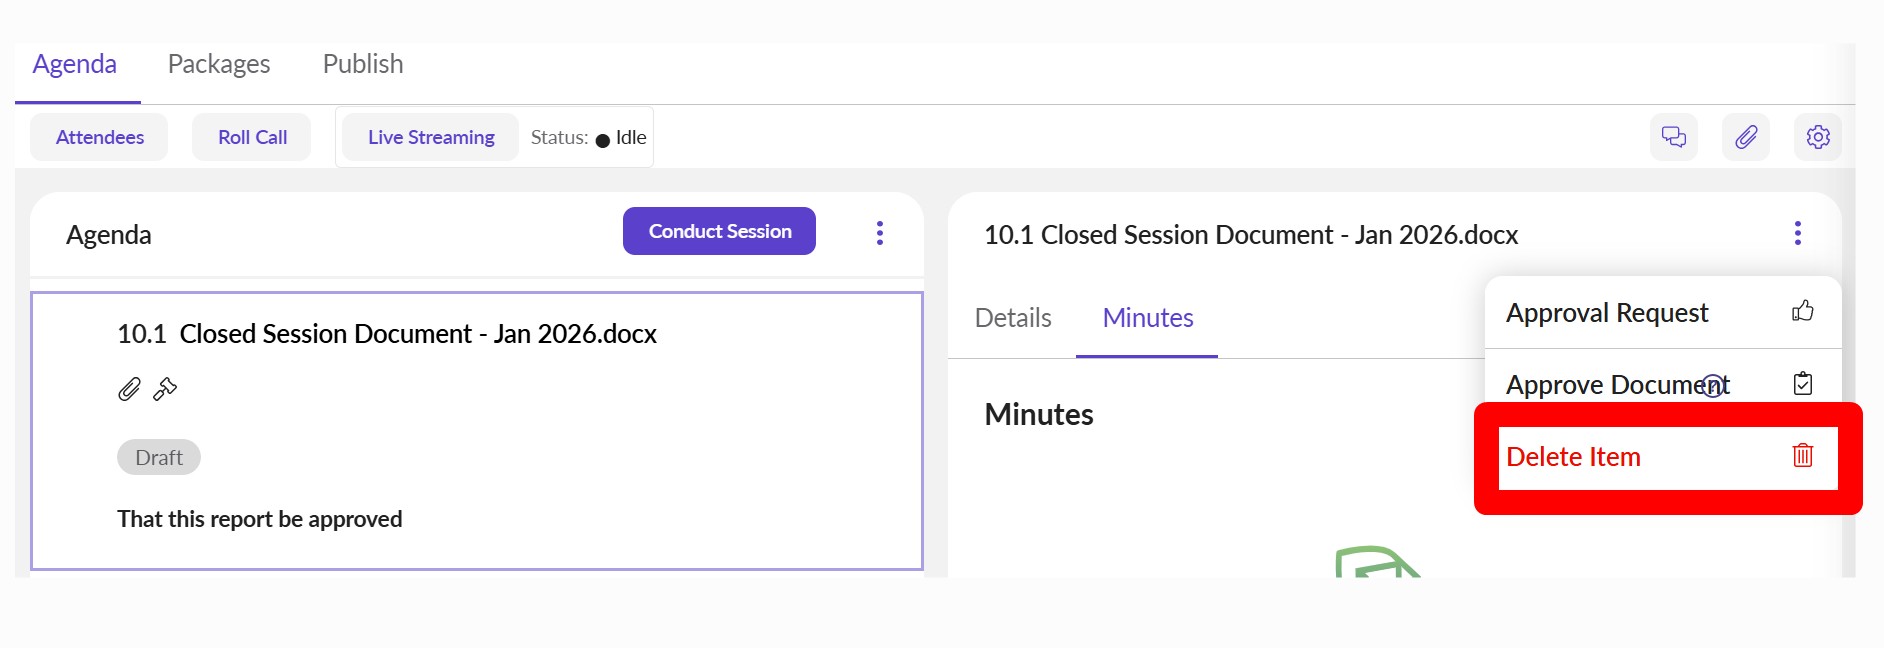Open the Agenda panel three-dot menu
Viewport: 1884px width, 648px height.
[880, 233]
